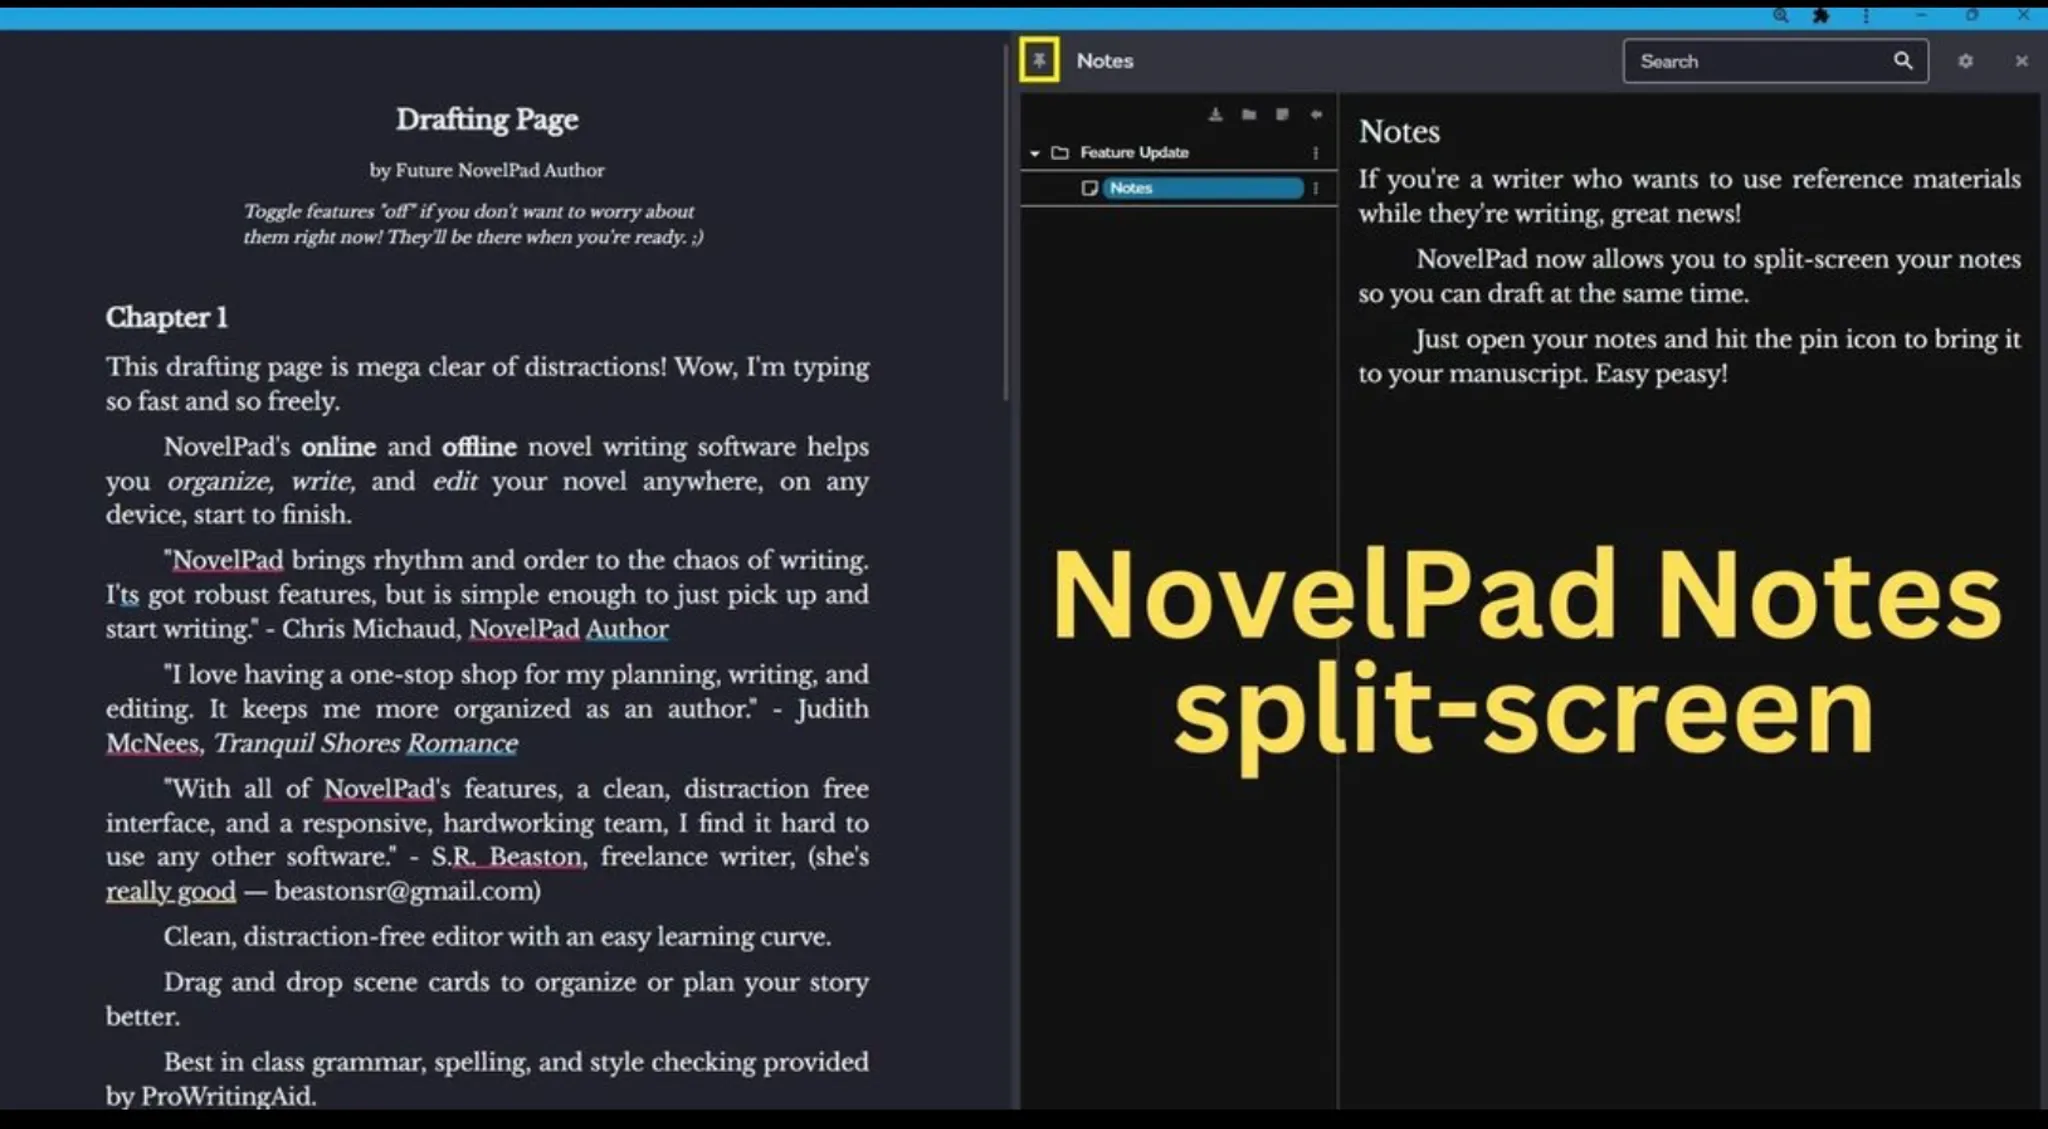Image resolution: width=2048 pixels, height=1129 pixels.
Task: Click the magnifier icon in Search box
Action: point(1903,61)
